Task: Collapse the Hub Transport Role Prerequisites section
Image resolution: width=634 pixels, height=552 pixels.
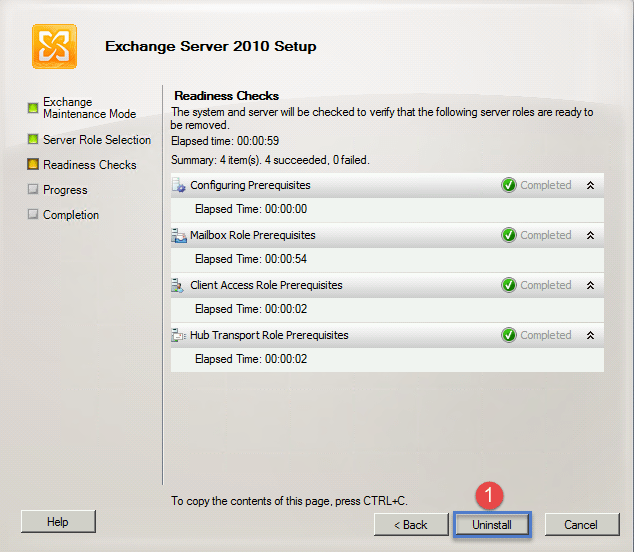Action: coord(590,335)
